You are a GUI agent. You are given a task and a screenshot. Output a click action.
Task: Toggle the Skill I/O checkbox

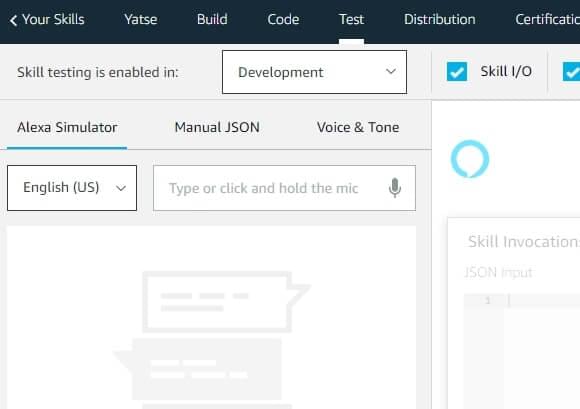[456, 71]
